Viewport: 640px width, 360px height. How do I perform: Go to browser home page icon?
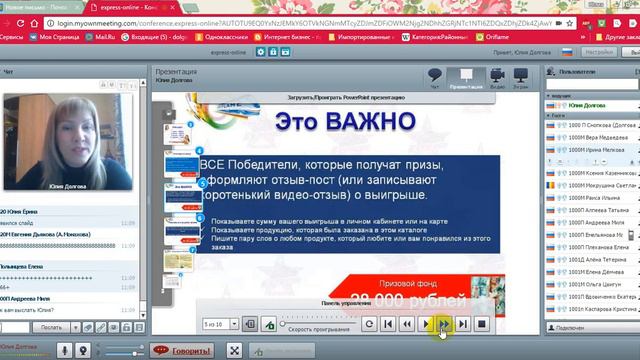[x=34, y=24]
